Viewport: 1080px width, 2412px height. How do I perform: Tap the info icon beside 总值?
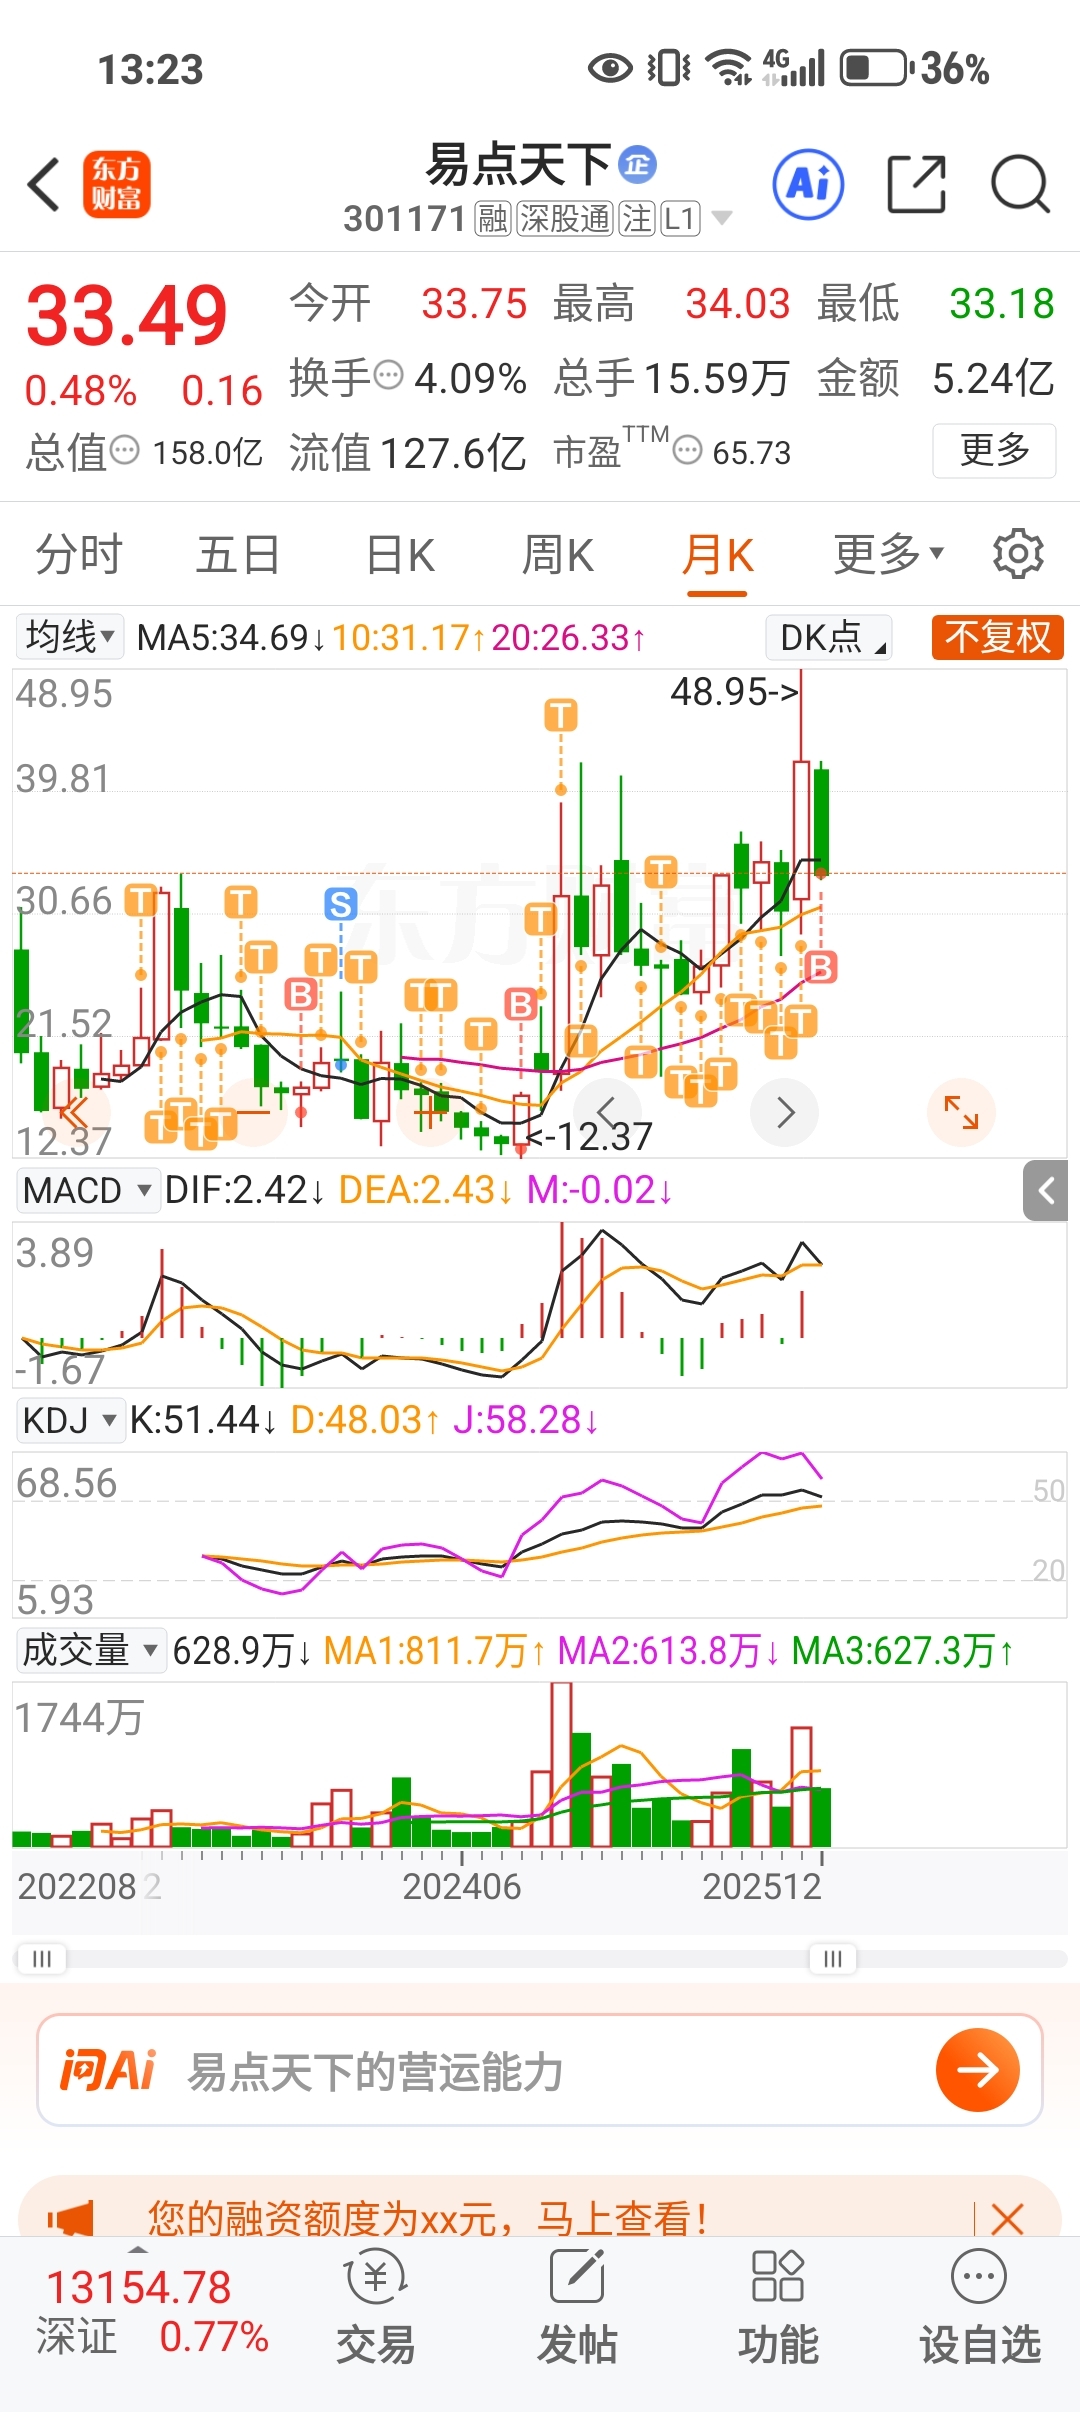(124, 451)
